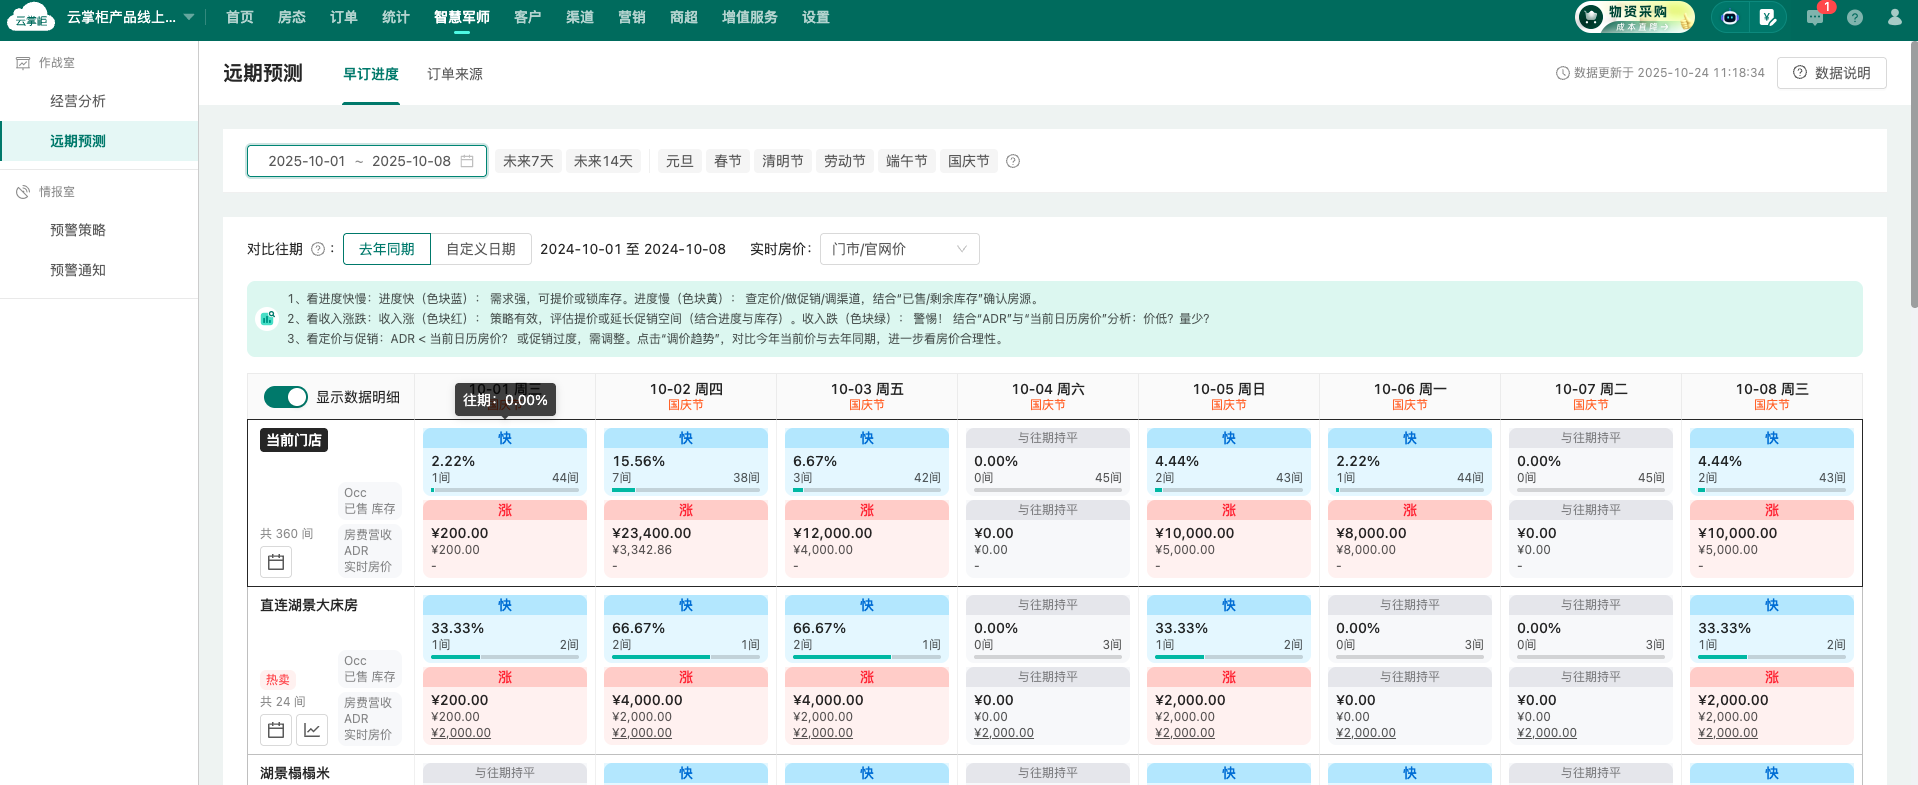Open the AI robot assistant icon
Screen dimensions: 1918x785
click(1730, 17)
